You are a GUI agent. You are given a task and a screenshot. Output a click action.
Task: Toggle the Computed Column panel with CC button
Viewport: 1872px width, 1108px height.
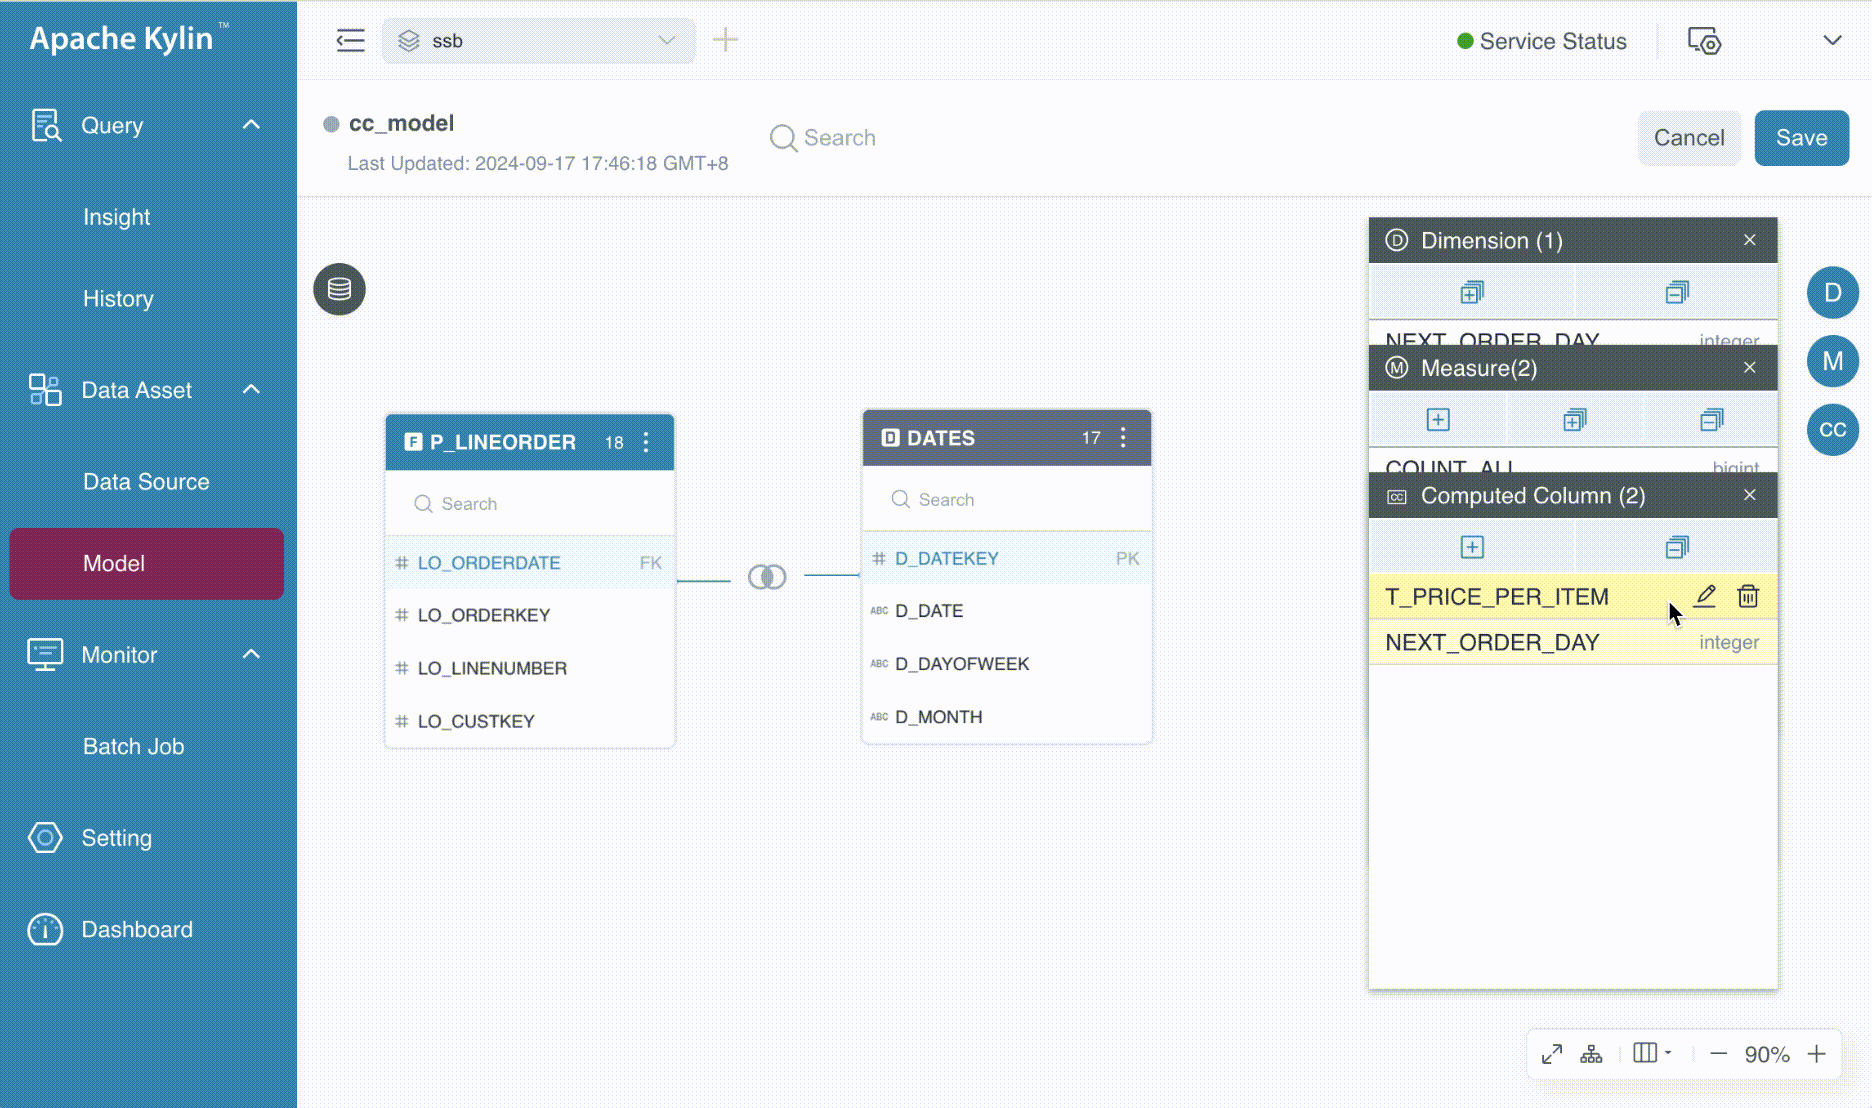[1832, 429]
